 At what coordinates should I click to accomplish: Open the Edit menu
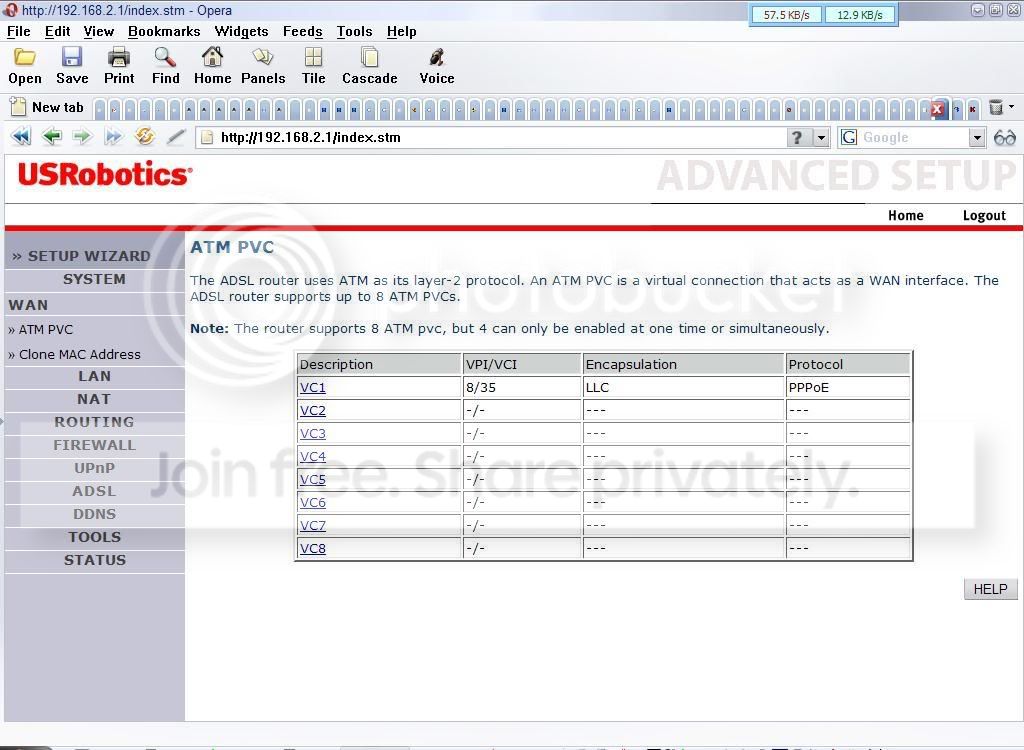pyautogui.click(x=57, y=31)
